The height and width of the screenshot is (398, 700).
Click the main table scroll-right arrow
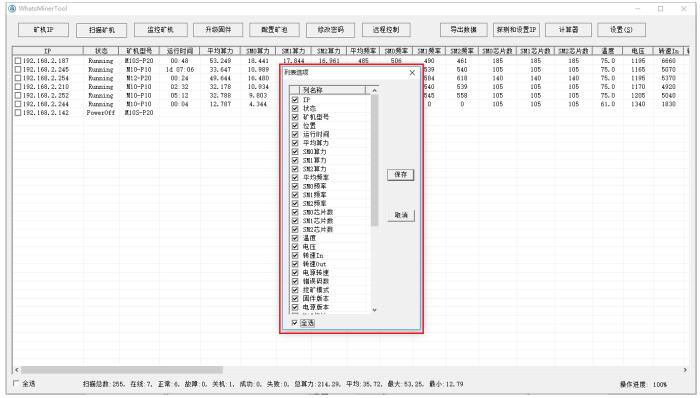pyautogui.click(x=685, y=370)
